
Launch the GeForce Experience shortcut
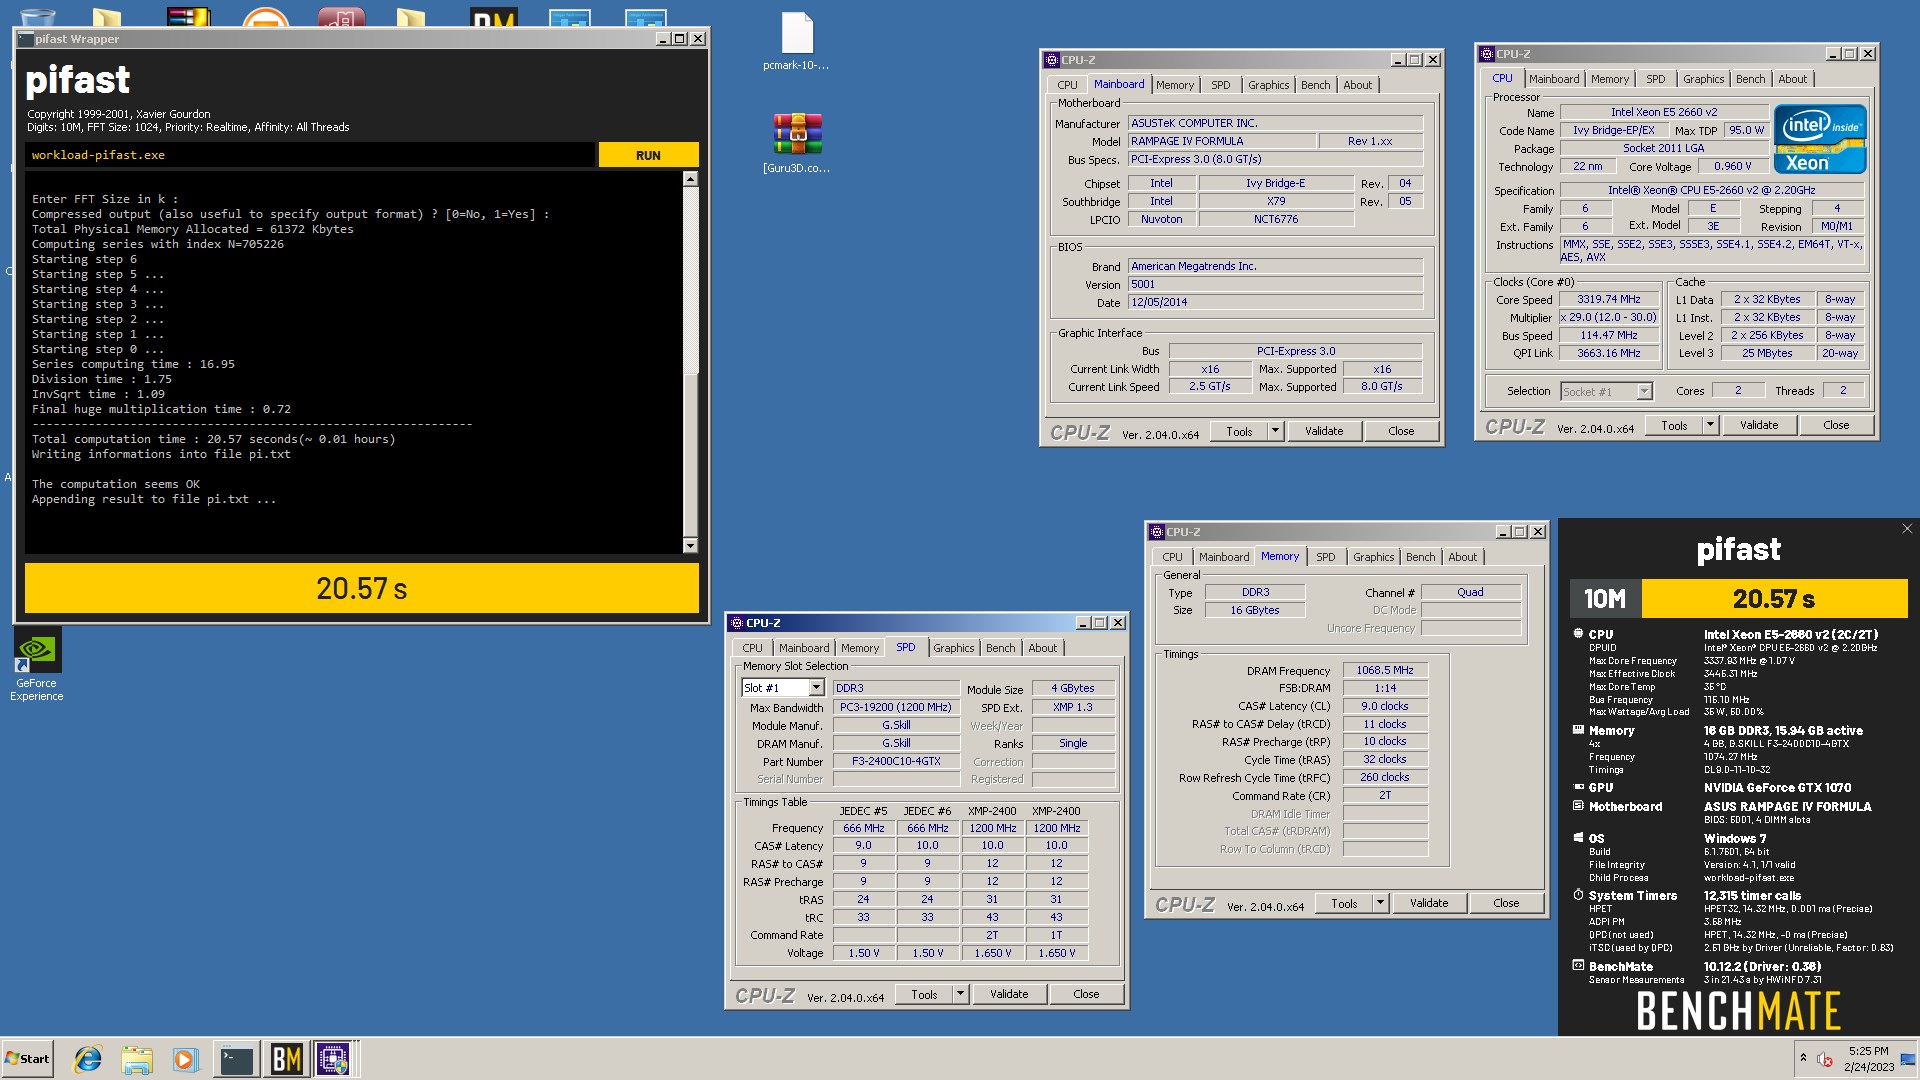(x=37, y=665)
